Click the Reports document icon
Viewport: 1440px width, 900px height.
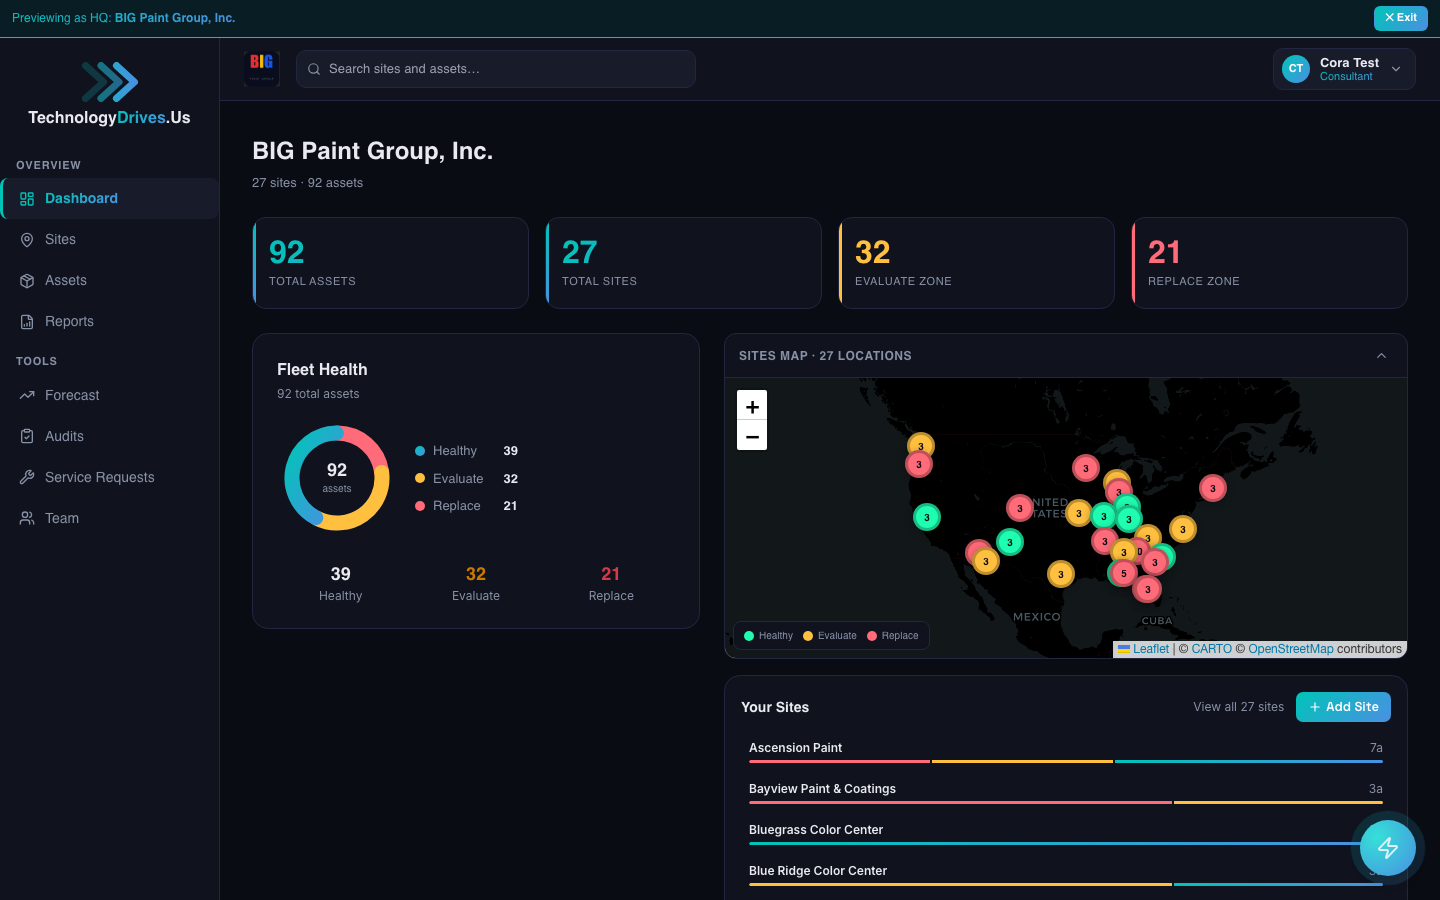(x=27, y=322)
